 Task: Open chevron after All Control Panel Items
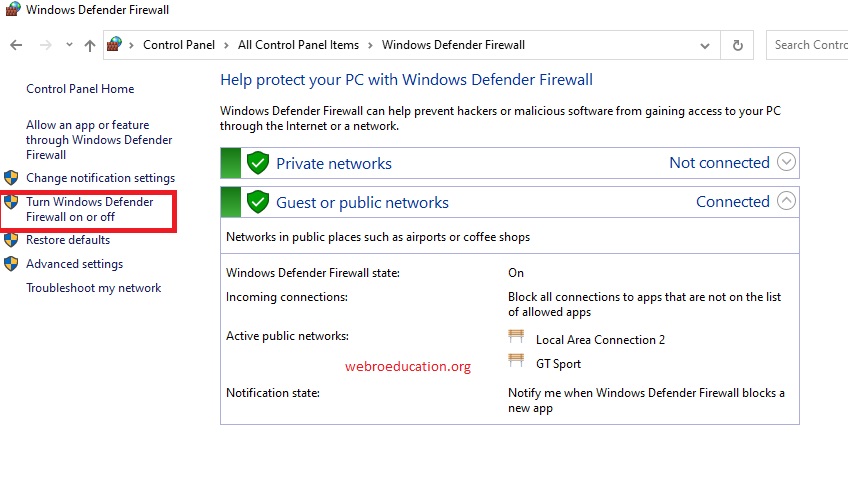(370, 45)
